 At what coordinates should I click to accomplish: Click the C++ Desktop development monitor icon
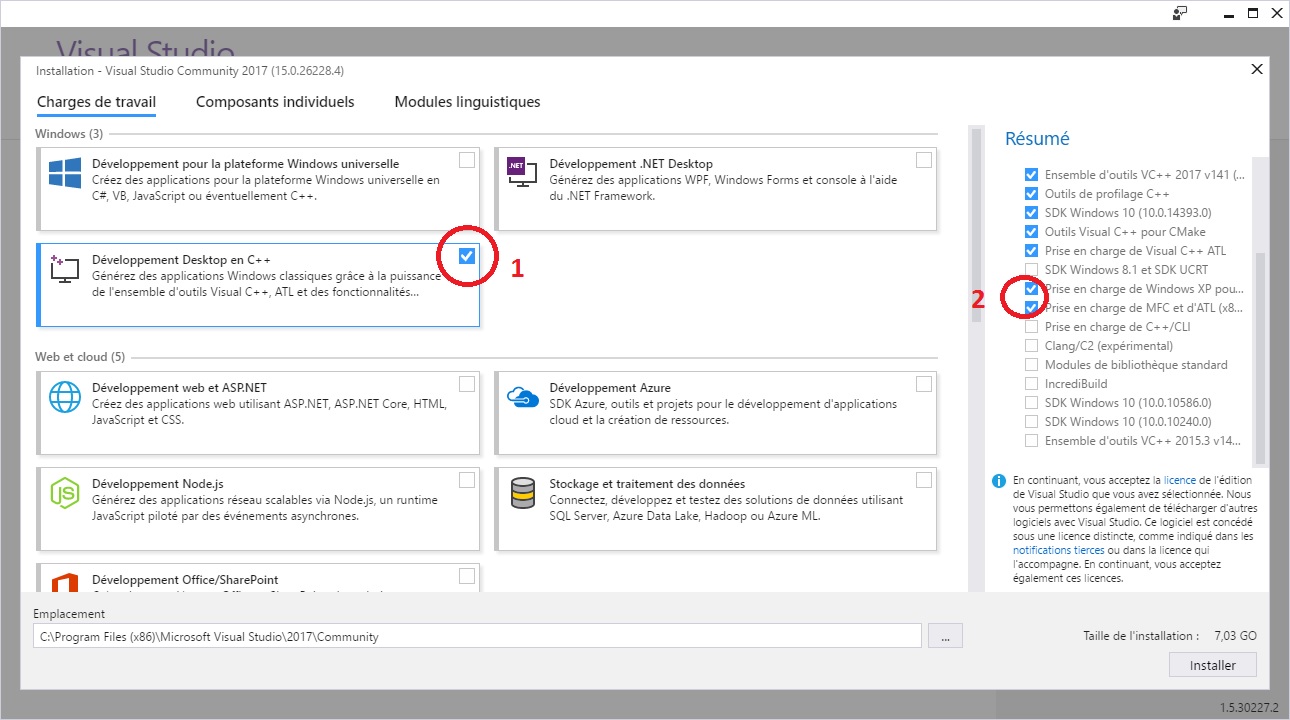pyautogui.click(x=65, y=268)
